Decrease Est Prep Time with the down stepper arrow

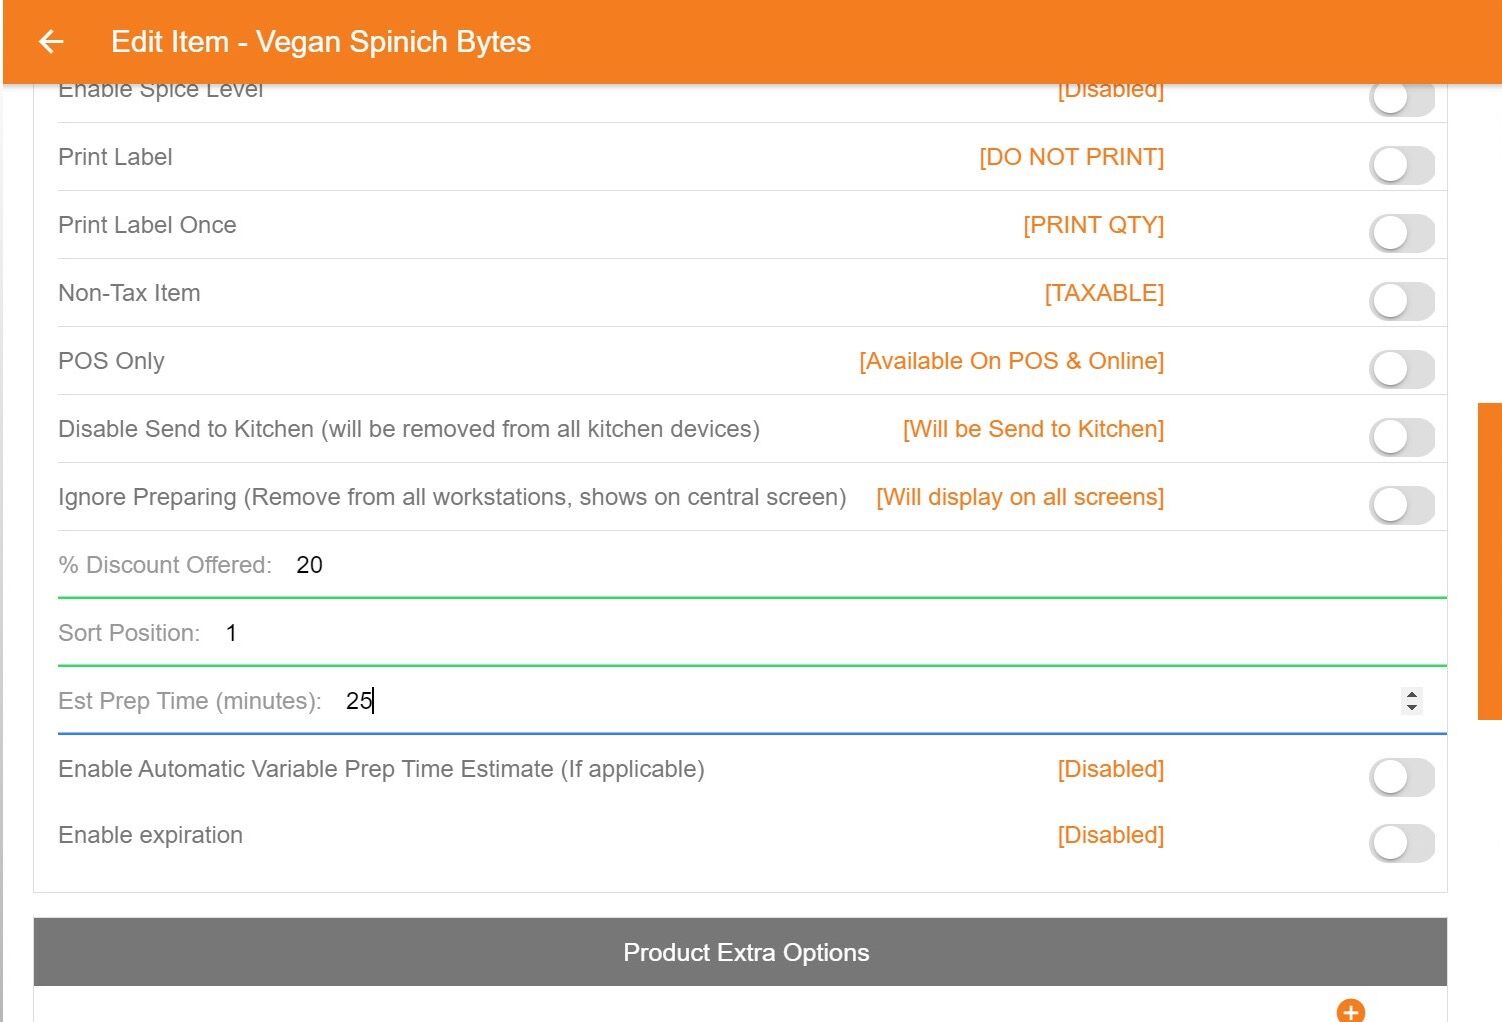click(1412, 708)
